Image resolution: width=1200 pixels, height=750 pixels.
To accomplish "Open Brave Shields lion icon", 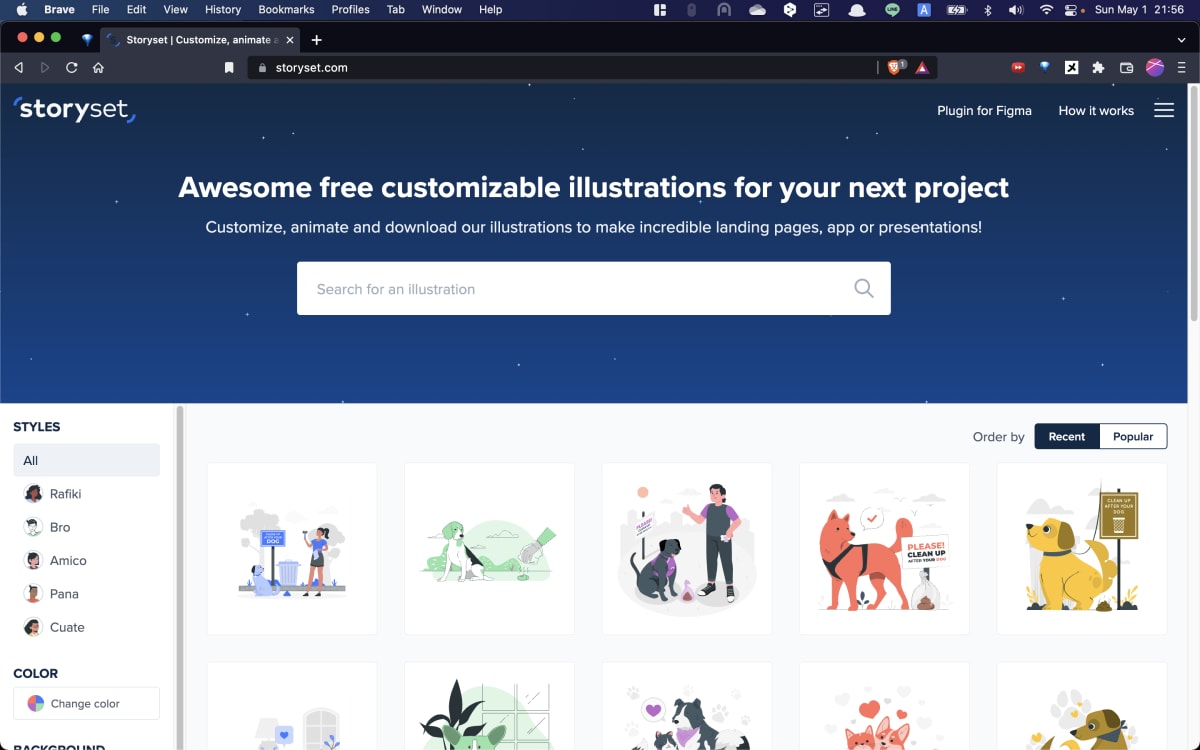I will coord(895,68).
